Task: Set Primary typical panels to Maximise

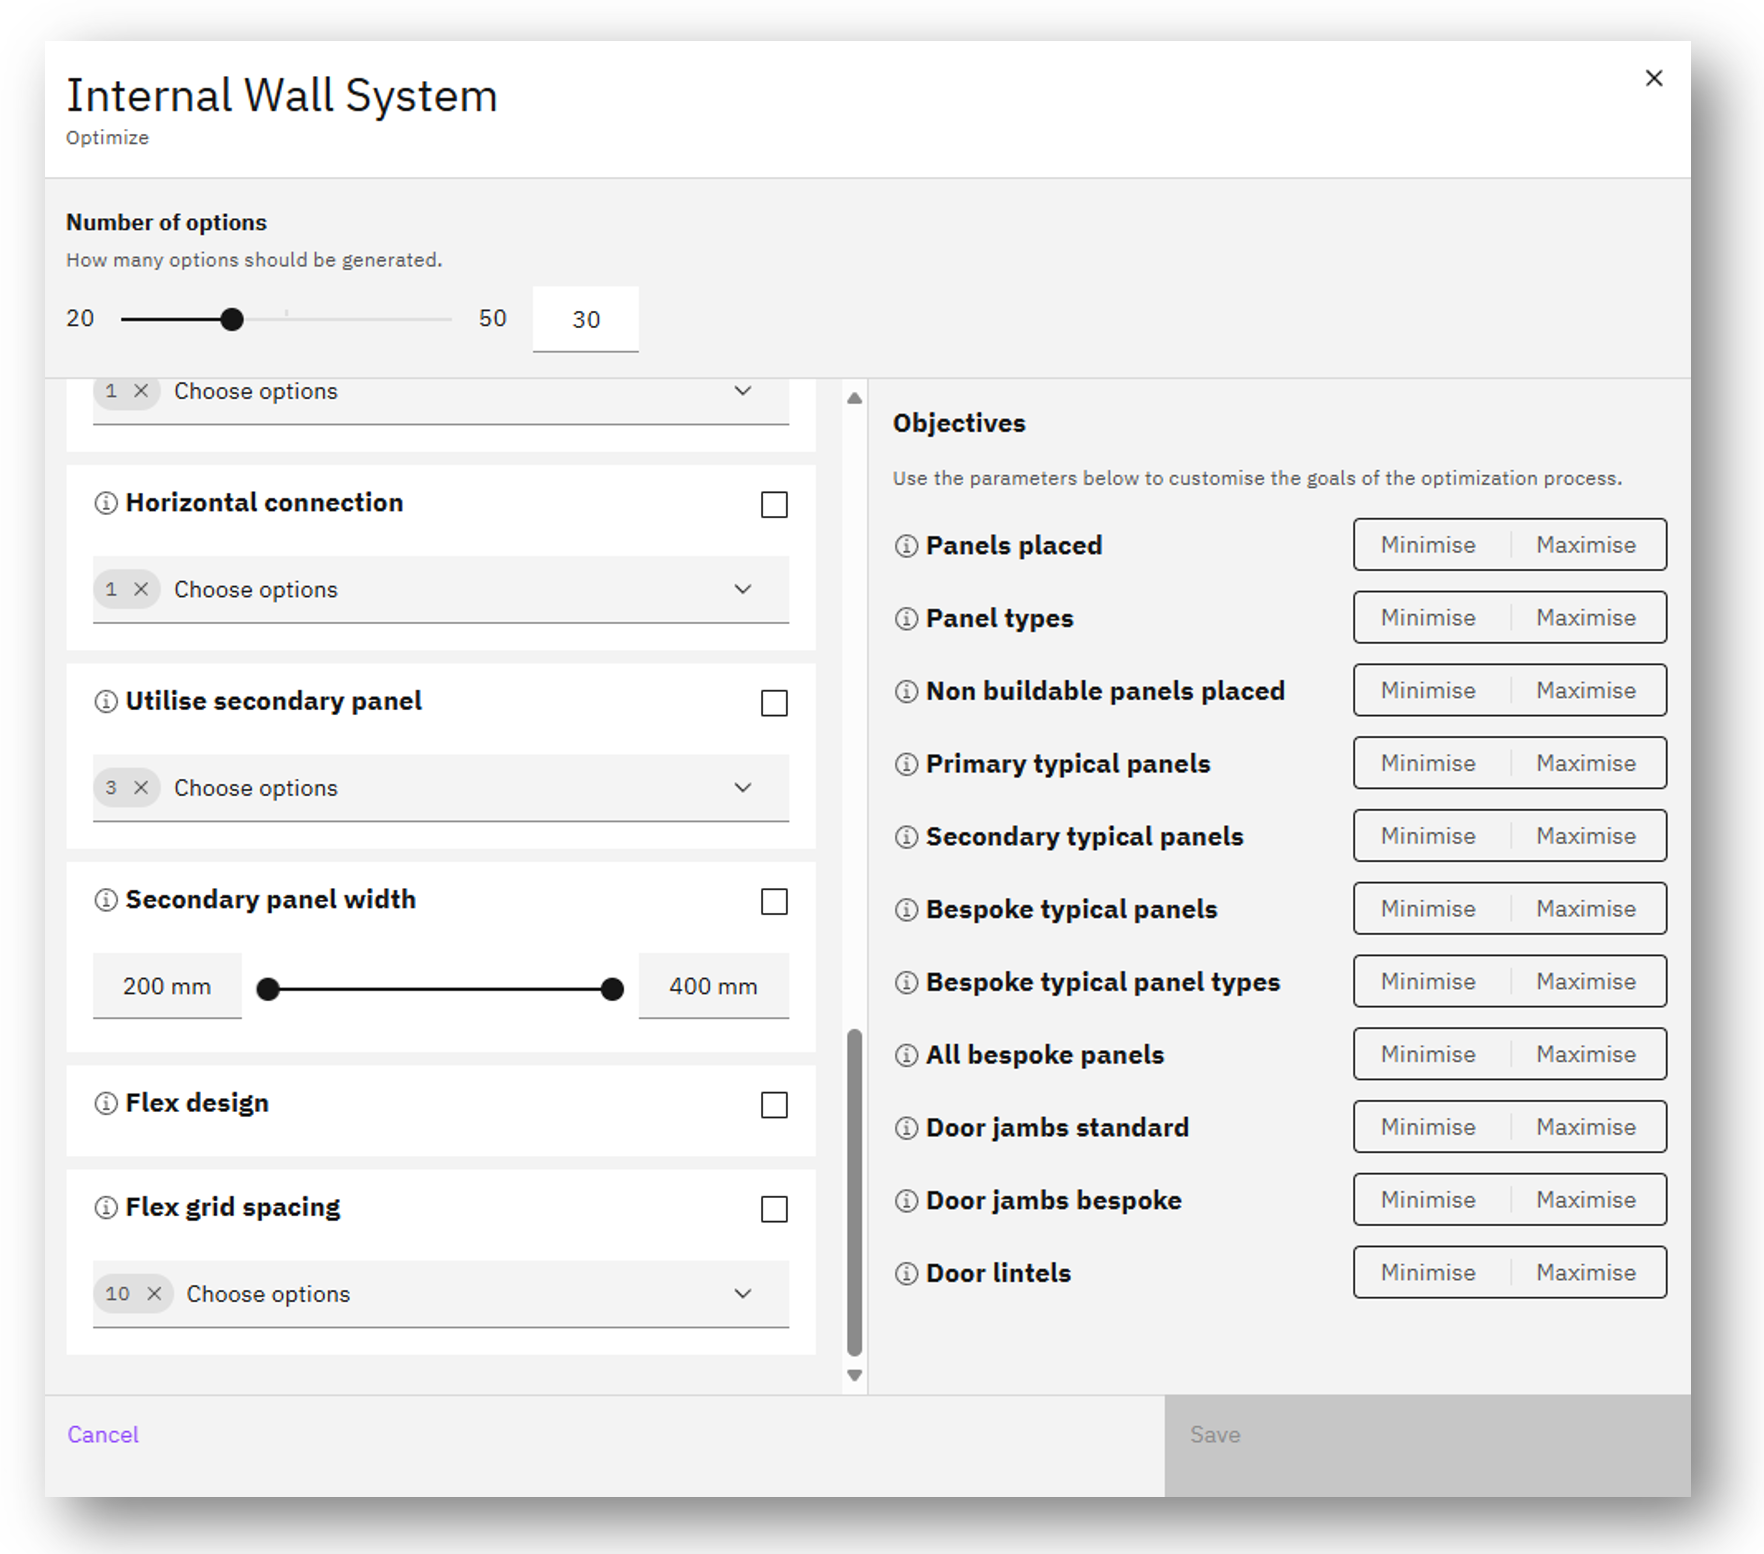Action: 1587,763
